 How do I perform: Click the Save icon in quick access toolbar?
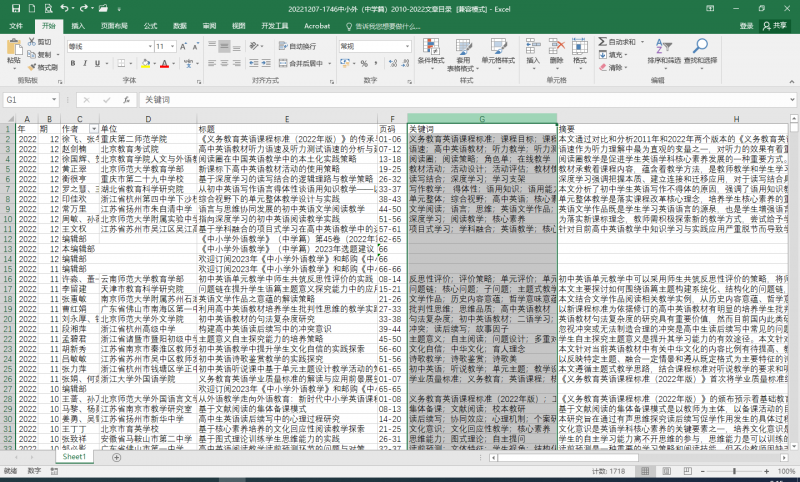tap(16, 8)
